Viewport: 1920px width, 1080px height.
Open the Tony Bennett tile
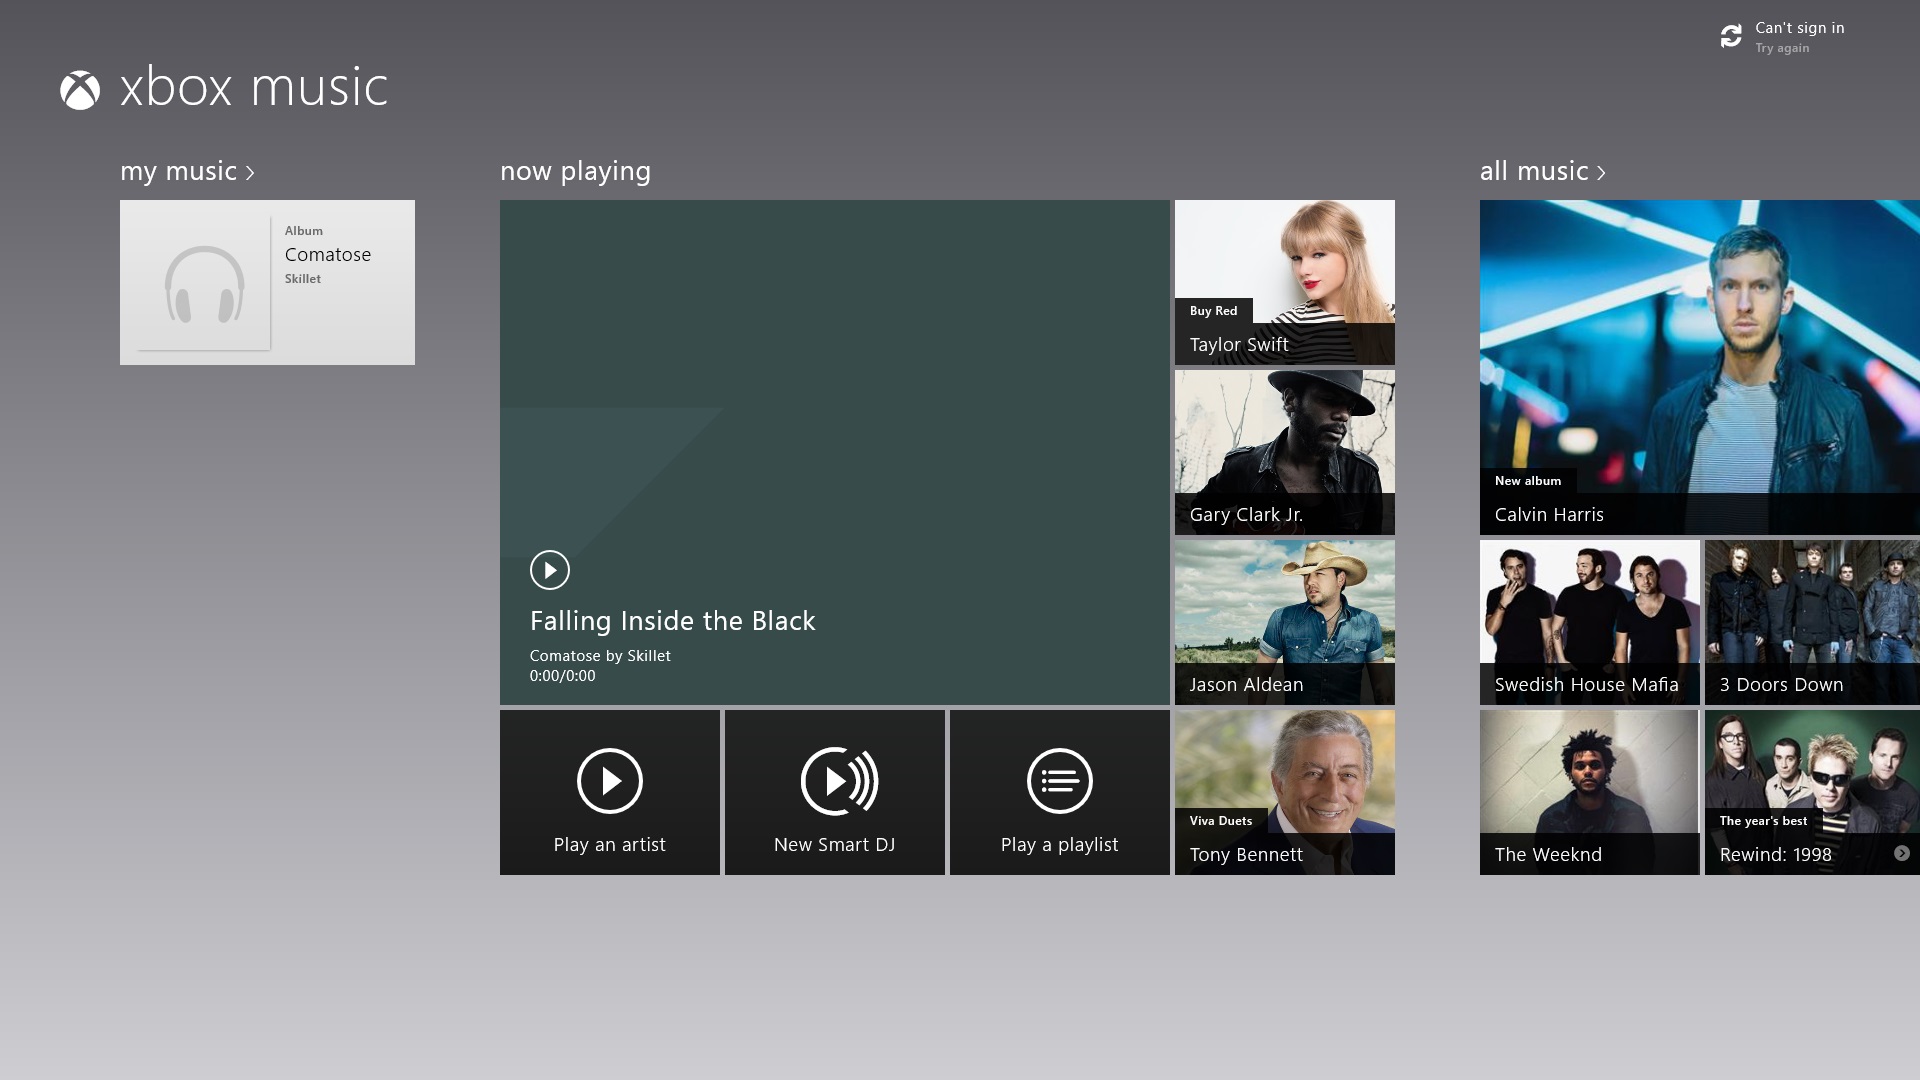click(x=1285, y=792)
